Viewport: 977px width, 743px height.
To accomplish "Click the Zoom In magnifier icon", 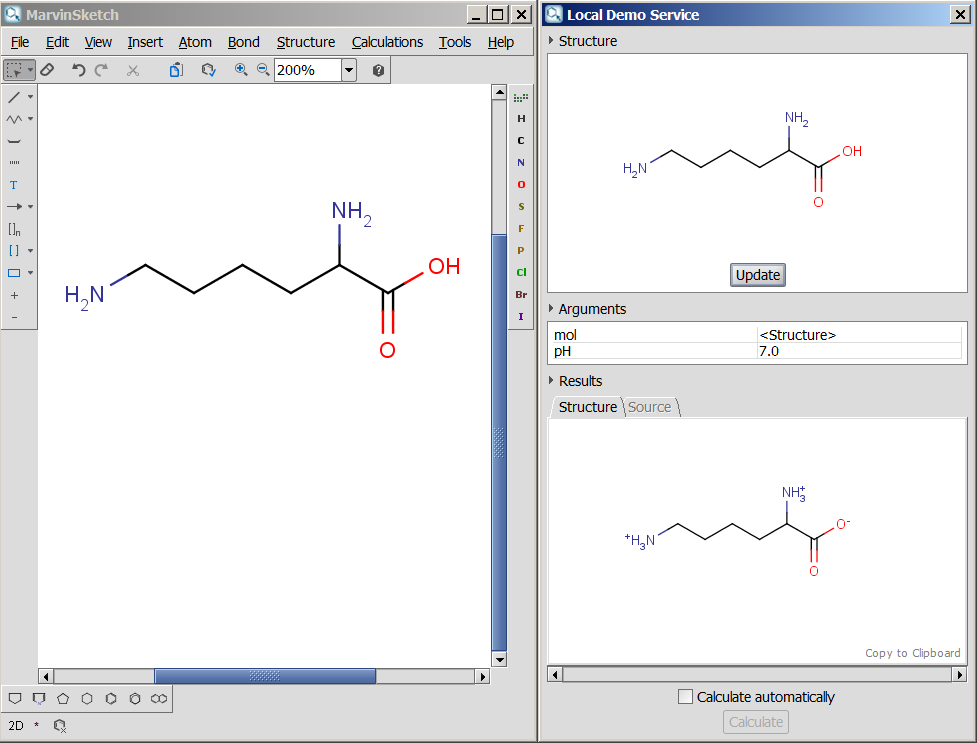I will 240,70.
